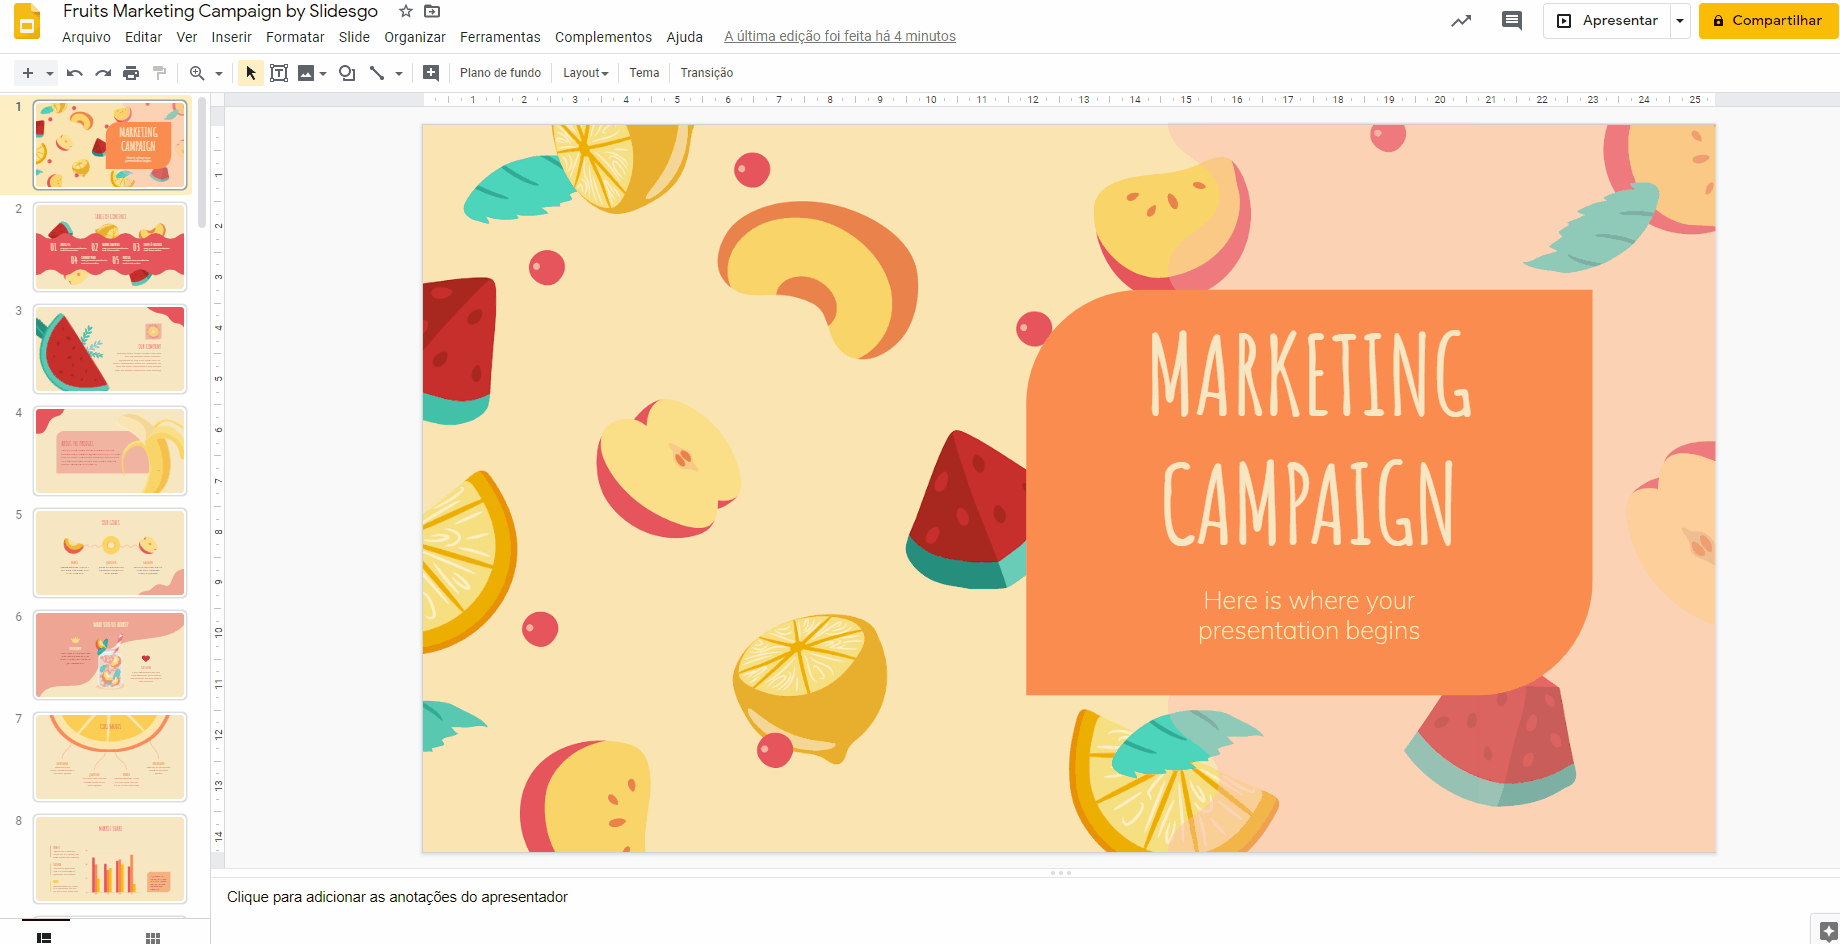The height and width of the screenshot is (944, 1840).
Task: Select slide 3 watermelon thumbnail
Action: tap(110, 349)
